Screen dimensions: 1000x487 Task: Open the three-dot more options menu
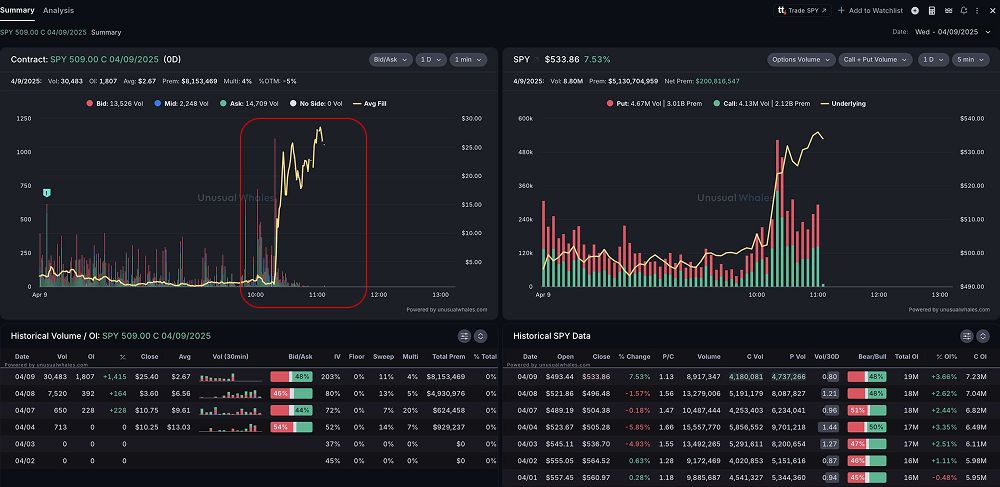pos(978,10)
